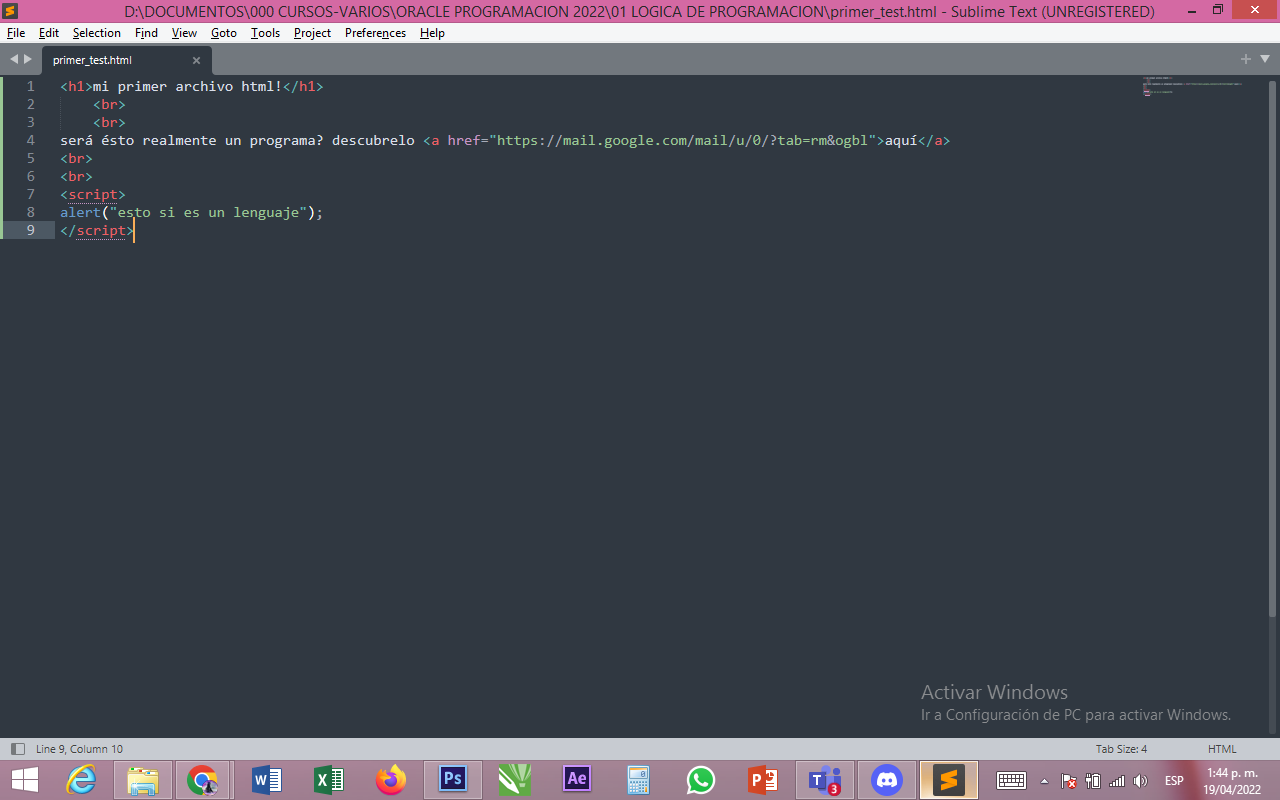The height and width of the screenshot is (800, 1280).
Task: Launch Internet Explorer from taskbar
Action: (81, 780)
